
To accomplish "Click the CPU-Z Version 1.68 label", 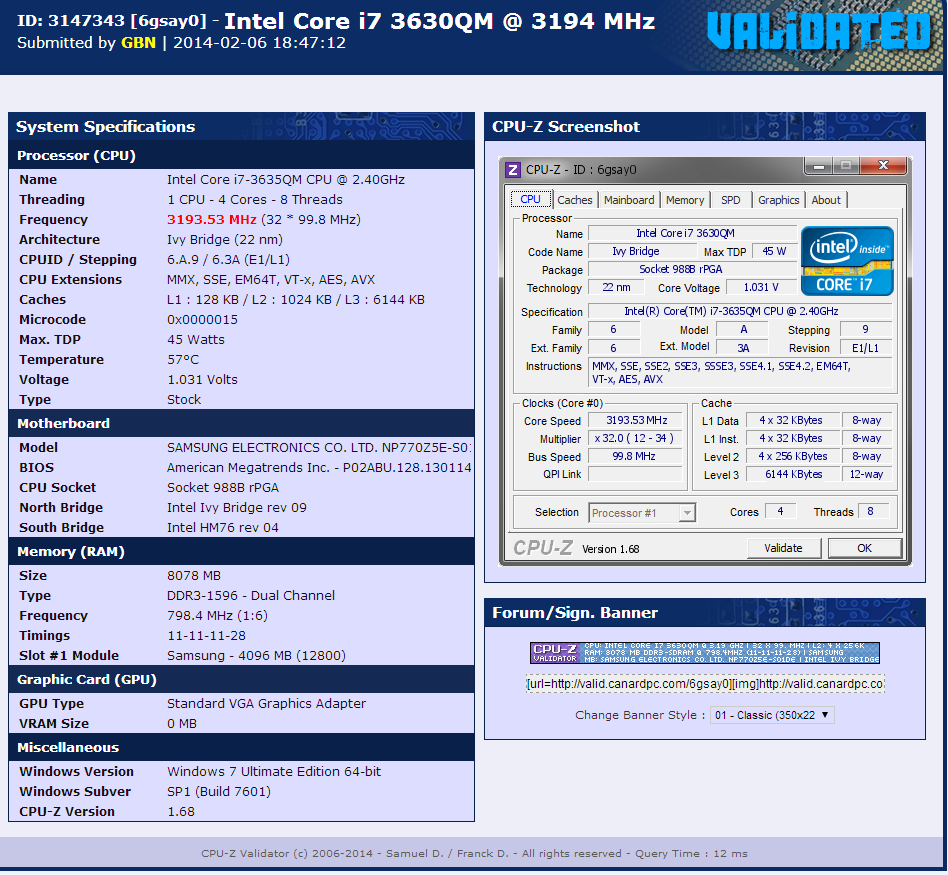I will pyautogui.click(x=610, y=549).
